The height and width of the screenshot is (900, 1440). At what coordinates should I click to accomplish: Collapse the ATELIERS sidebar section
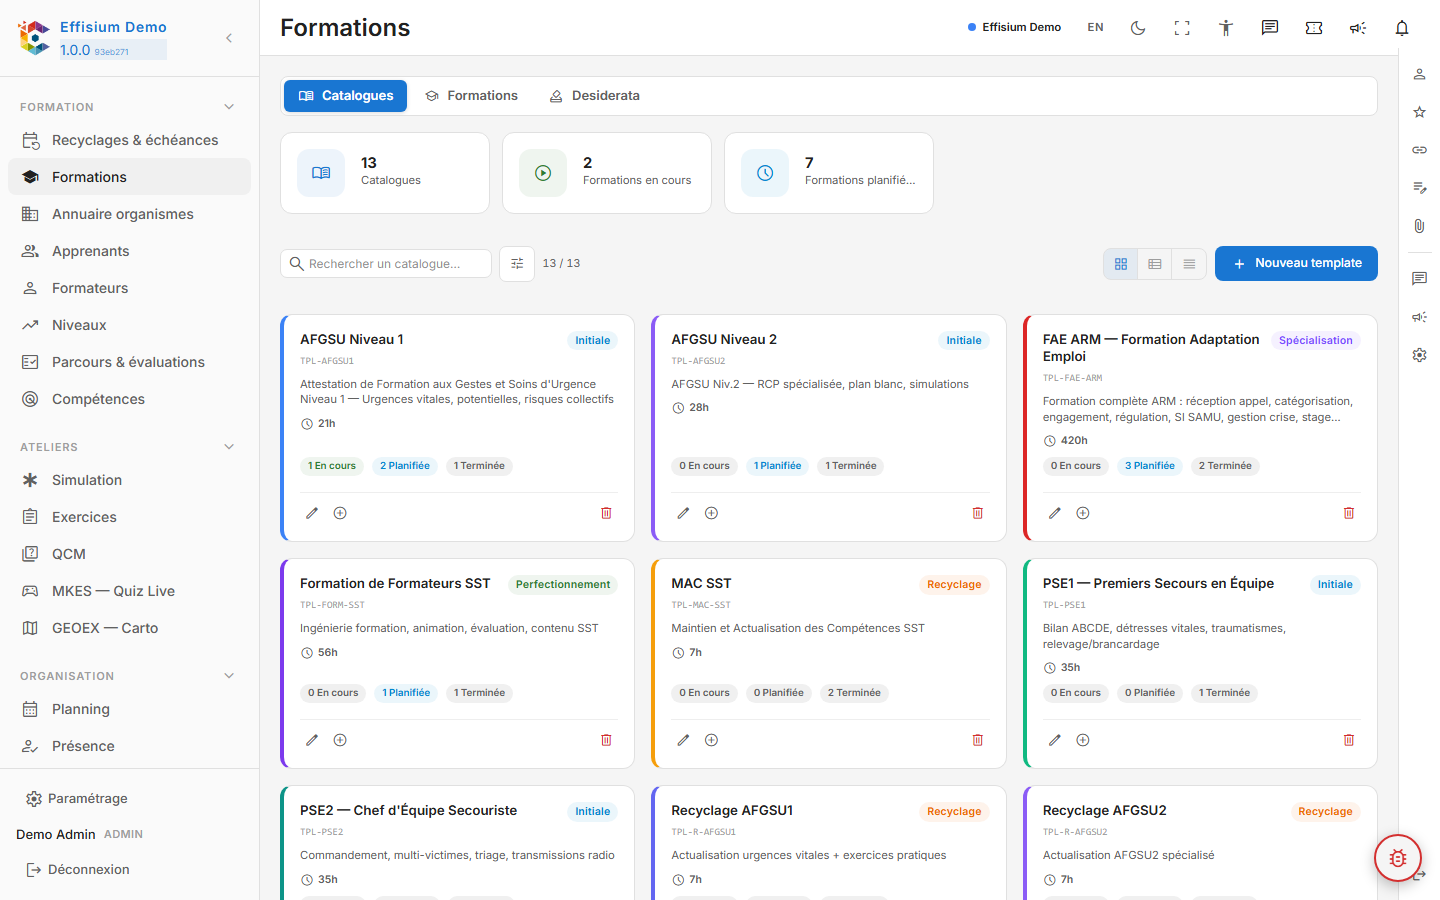(x=229, y=447)
